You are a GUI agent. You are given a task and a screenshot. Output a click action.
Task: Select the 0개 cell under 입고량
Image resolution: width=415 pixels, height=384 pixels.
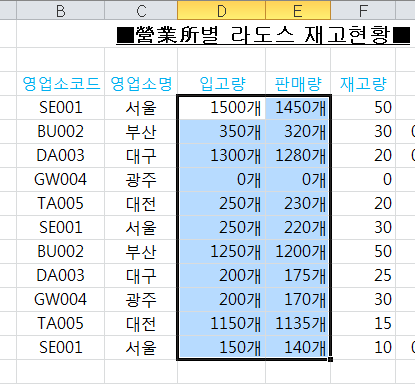[221, 179]
